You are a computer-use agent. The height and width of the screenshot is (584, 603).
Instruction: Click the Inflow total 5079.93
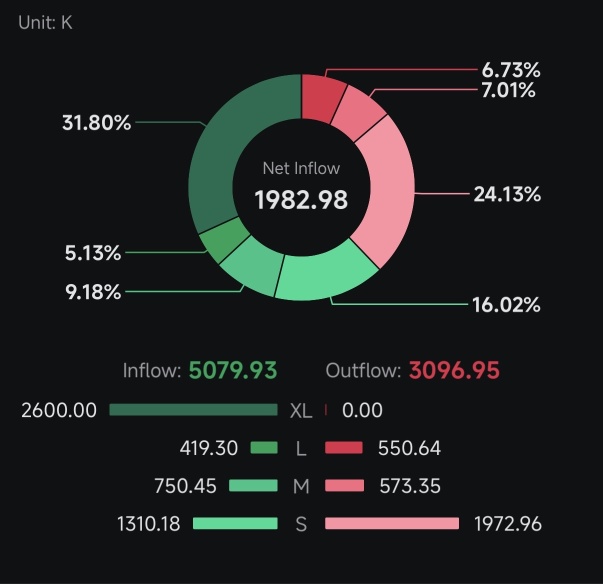(x=233, y=370)
